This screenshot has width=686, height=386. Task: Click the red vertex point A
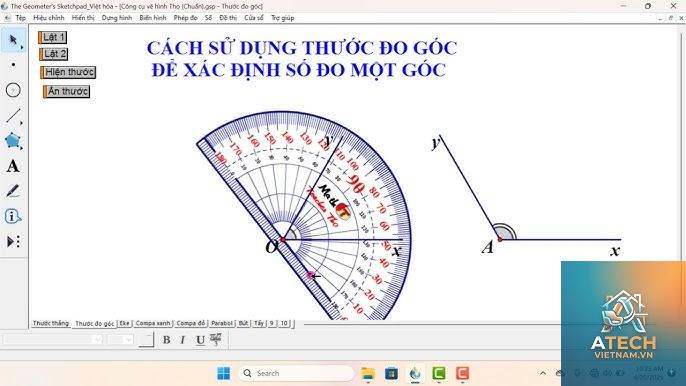click(x=500, y=239)
